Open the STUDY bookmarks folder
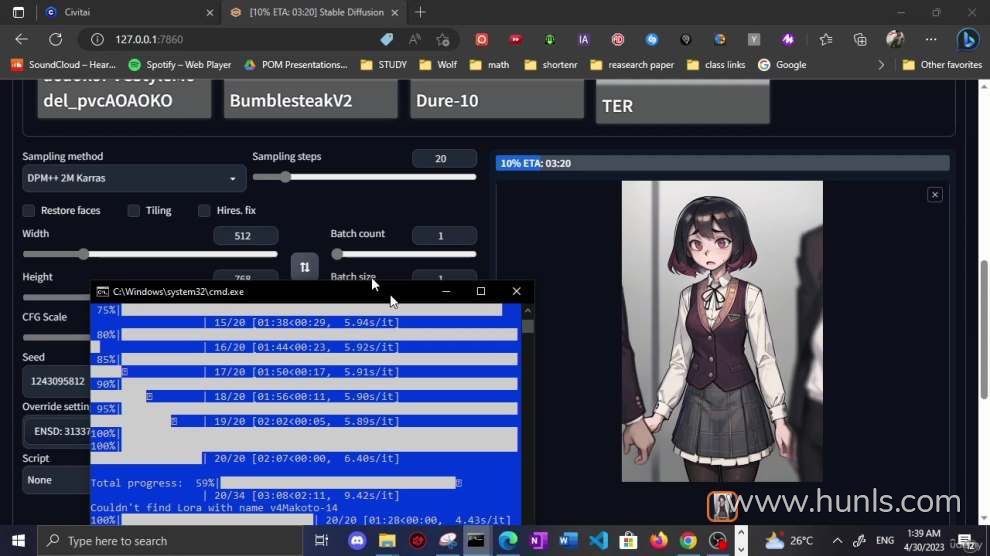 pos(383,65)
